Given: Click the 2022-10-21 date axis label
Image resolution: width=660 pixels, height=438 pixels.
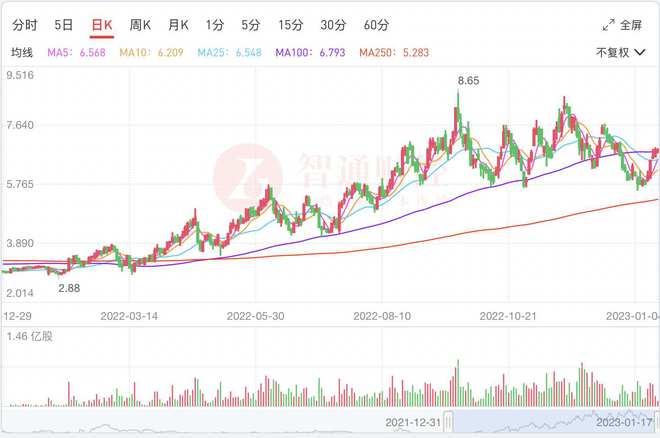Looking at the screenshot, I should coord(508,316).
